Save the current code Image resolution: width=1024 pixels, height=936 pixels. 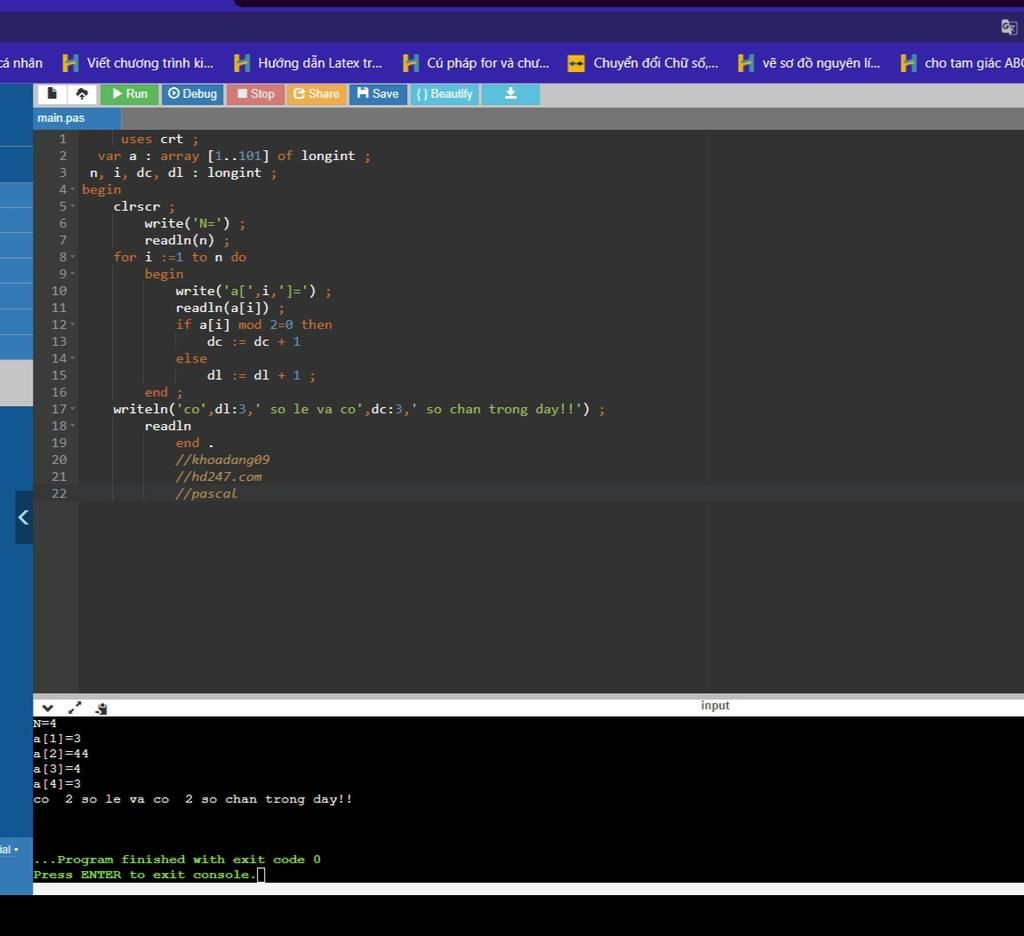(378, 94)
